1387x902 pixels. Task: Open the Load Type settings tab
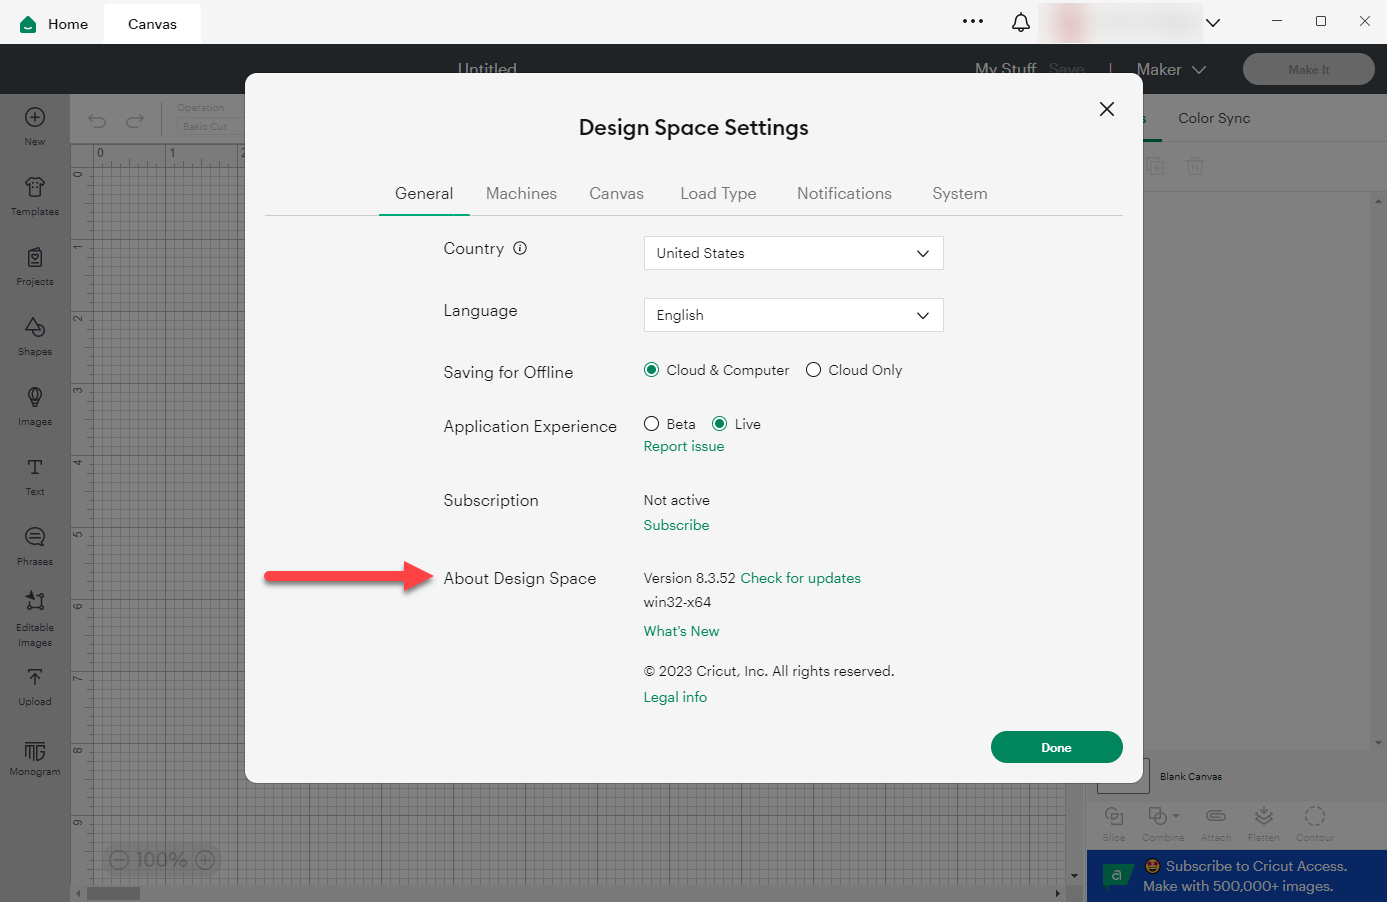718,194
